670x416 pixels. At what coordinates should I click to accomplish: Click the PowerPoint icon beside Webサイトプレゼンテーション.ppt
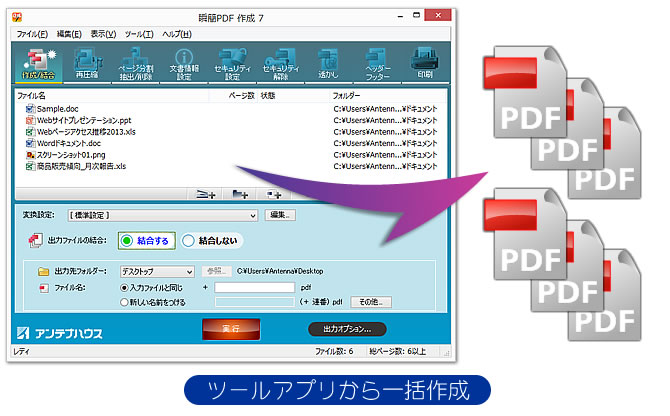(30, 120)
